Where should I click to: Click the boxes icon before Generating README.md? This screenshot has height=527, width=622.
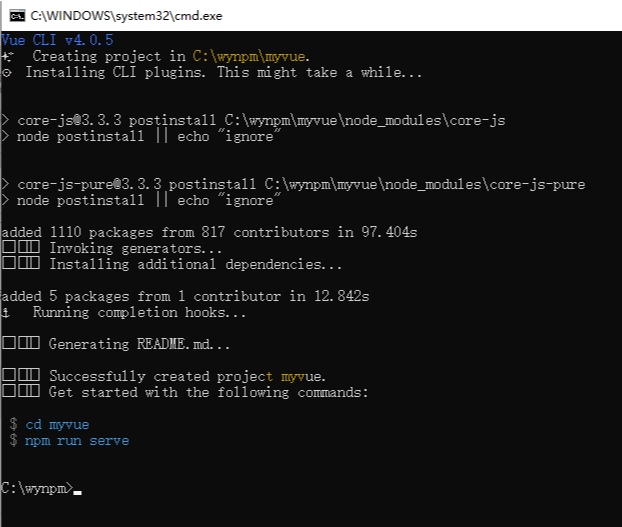click(x=21, y=344)
